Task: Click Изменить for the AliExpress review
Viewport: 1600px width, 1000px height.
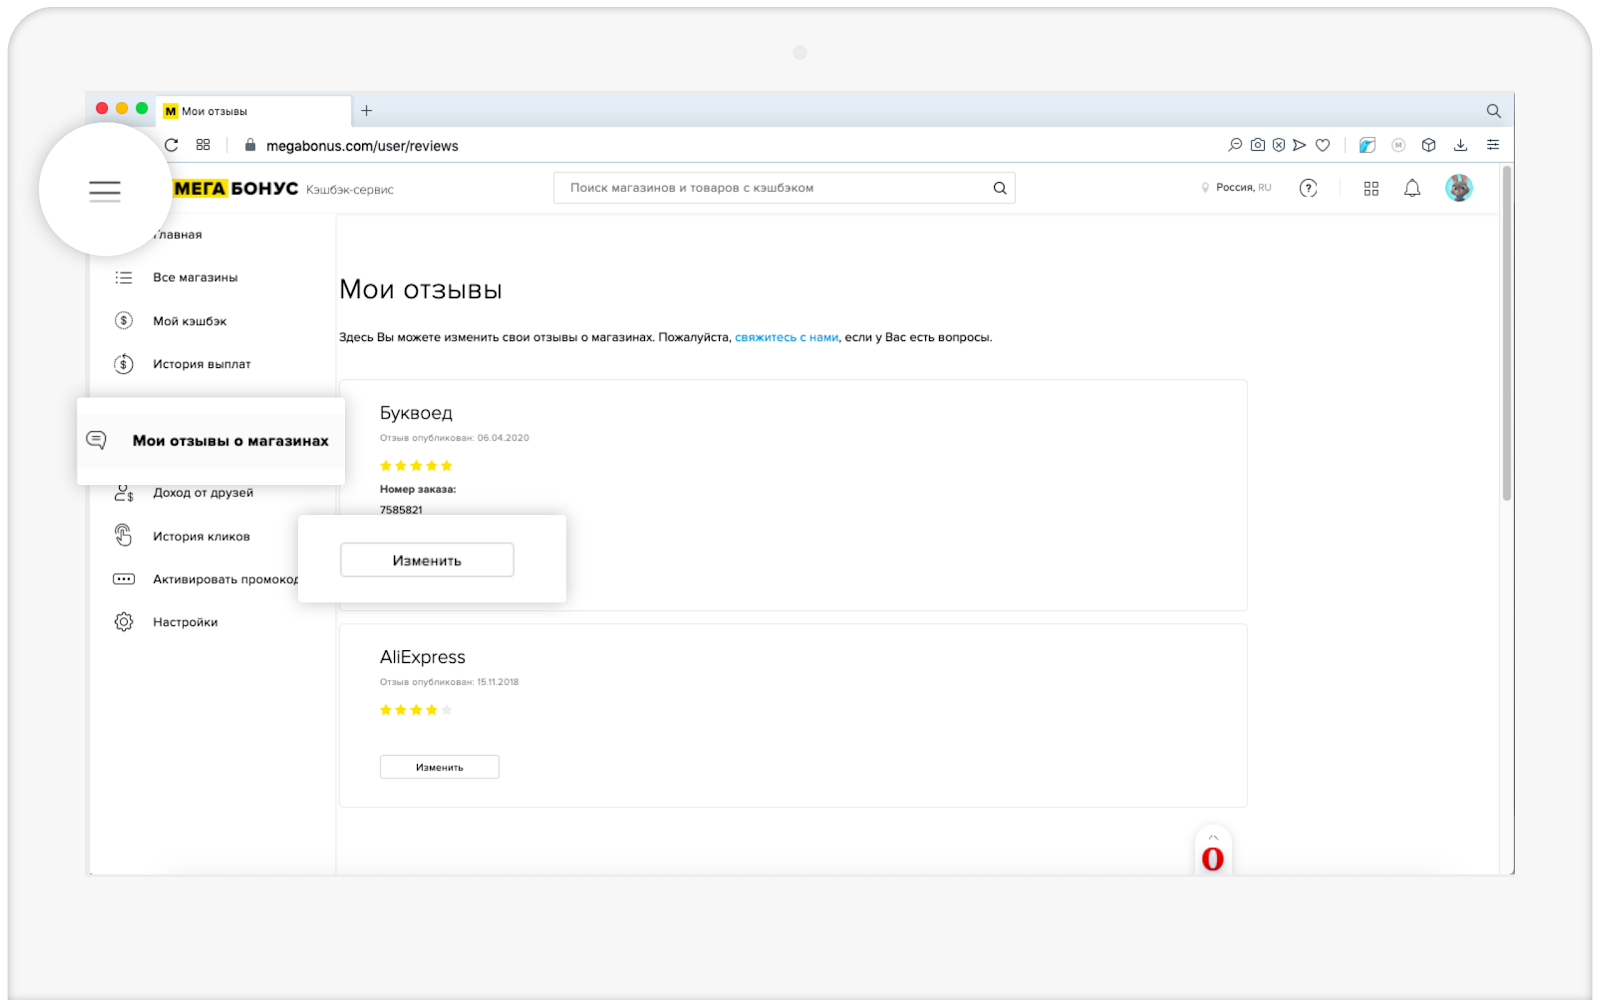Action: point(439,767)
